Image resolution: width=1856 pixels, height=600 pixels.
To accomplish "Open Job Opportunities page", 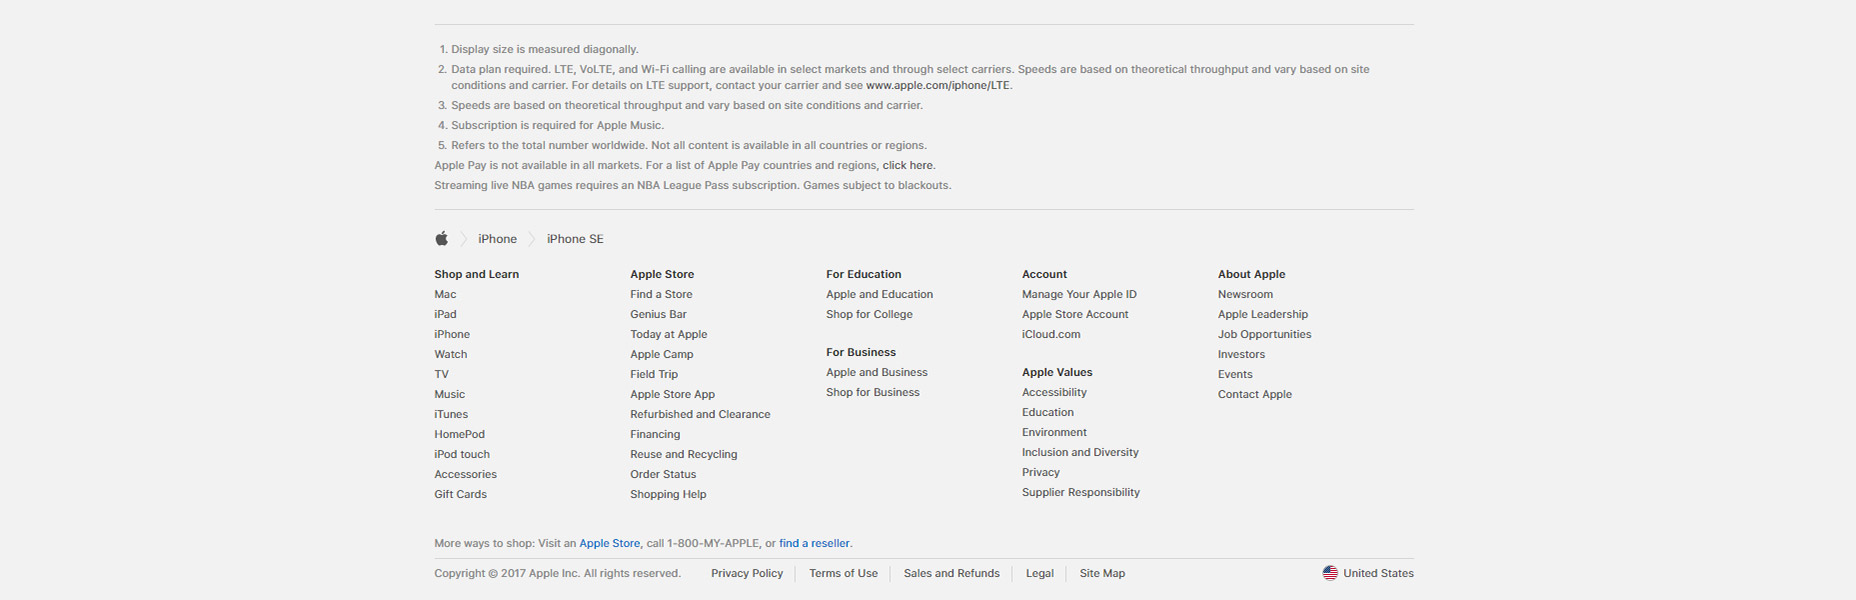I will 1264,334.
